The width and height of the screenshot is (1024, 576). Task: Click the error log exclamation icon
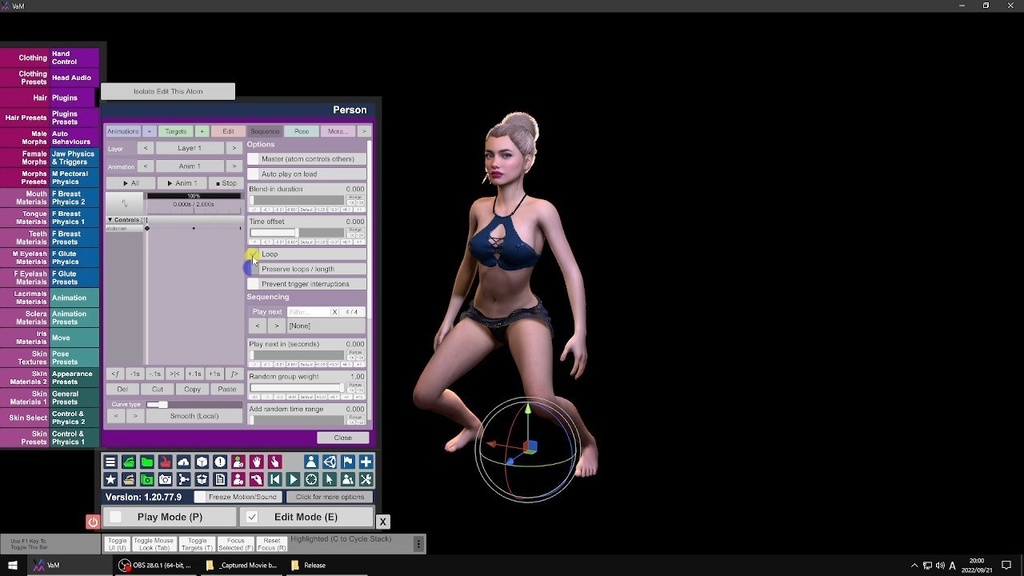click(x=219, y=462)
